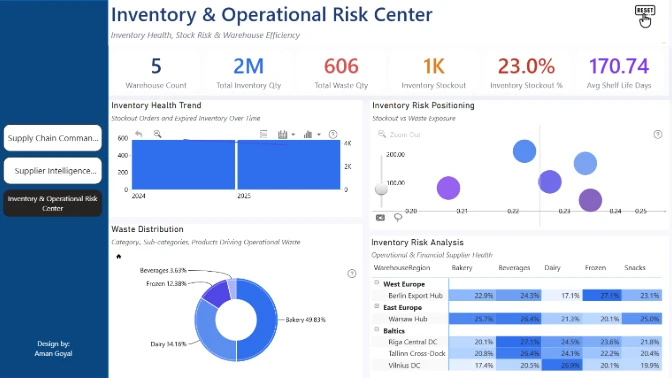The width and height of the screenshot is (672, 378).
Task: Click Berlin Export Hub Frozen cell 27.1%
Action: (602, 295)
